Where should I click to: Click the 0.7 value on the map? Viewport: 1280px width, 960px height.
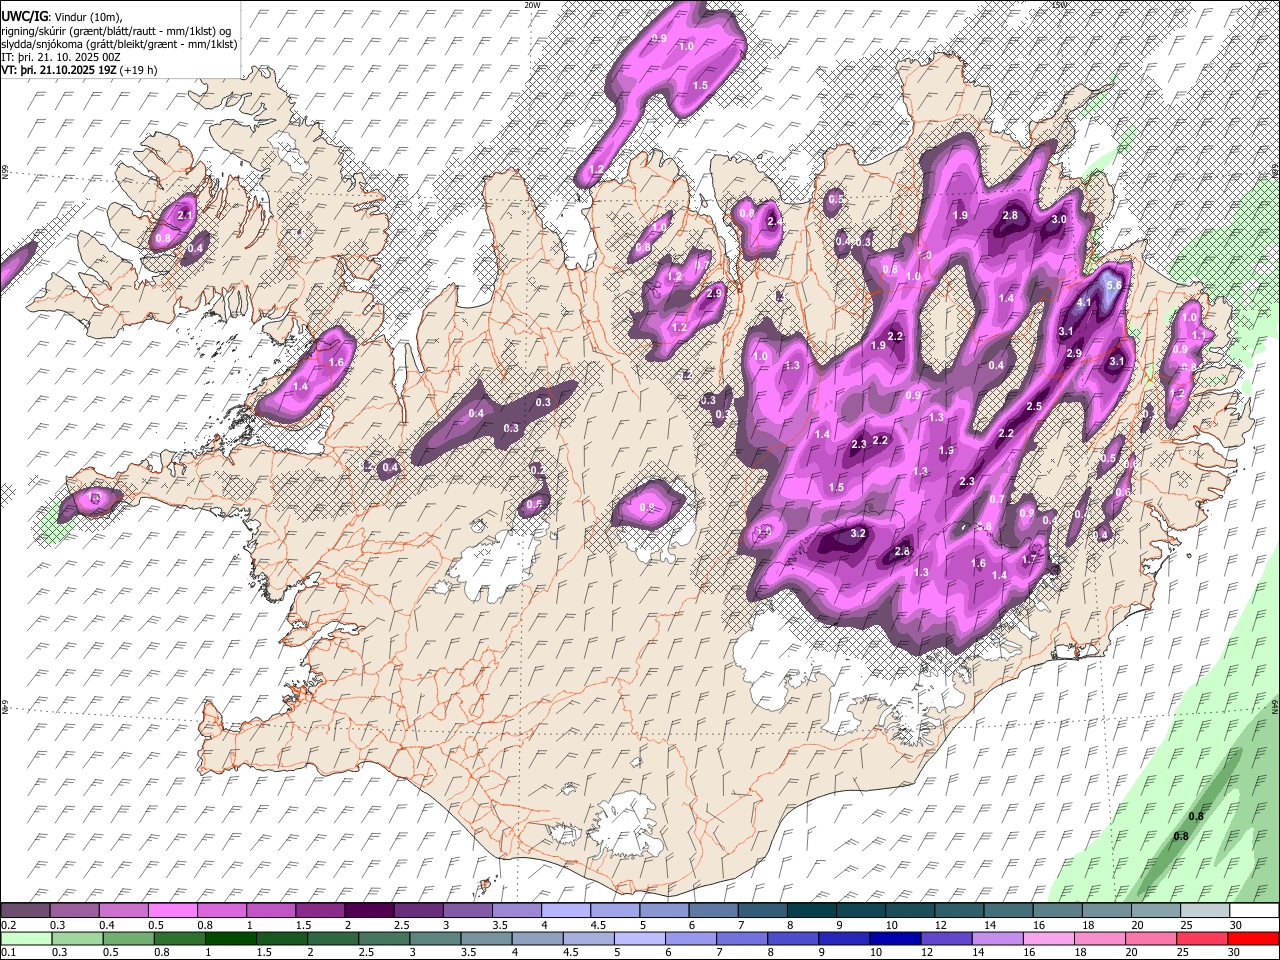pos(997,500)
